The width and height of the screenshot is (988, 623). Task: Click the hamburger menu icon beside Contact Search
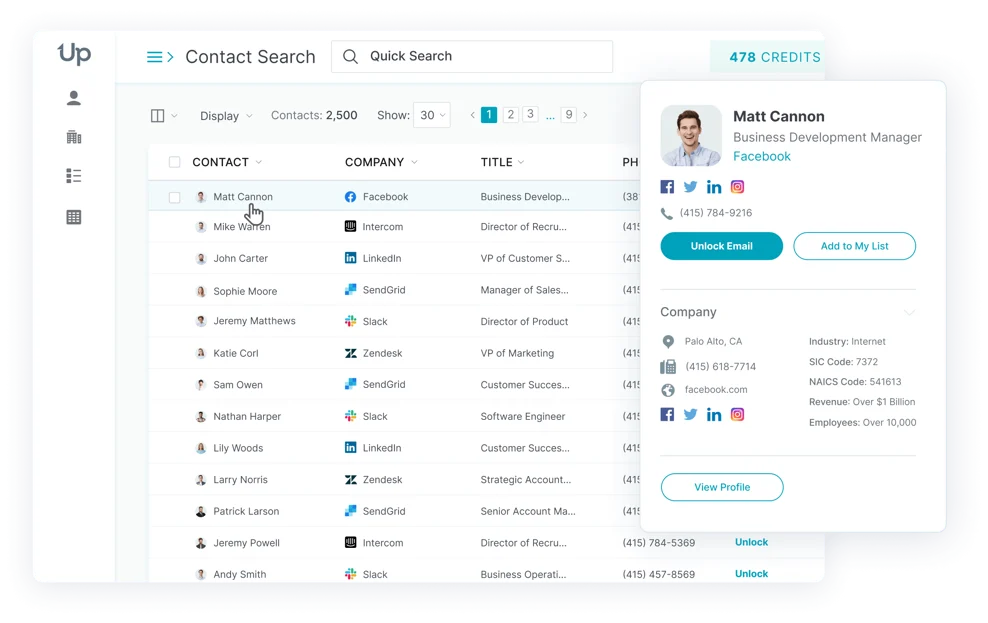tap(159, 57)
